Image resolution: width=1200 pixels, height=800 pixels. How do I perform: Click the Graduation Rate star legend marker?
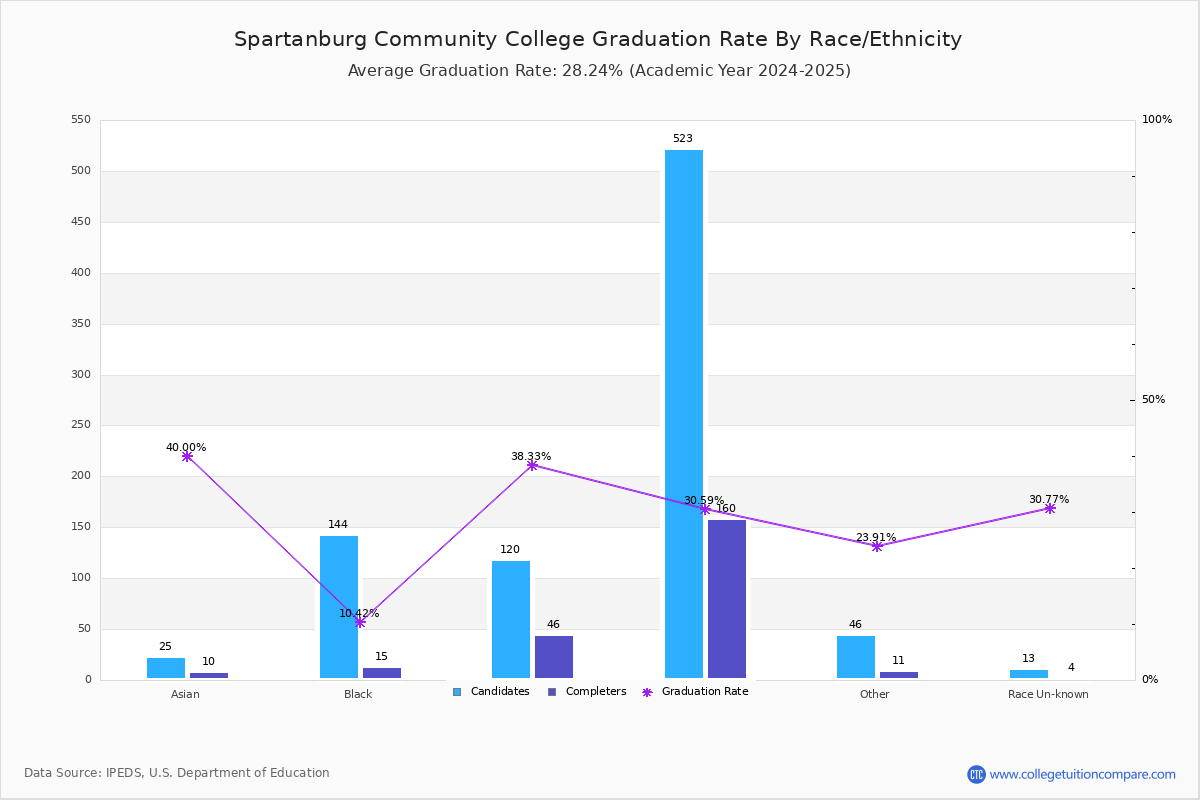[x=647, y=692]
